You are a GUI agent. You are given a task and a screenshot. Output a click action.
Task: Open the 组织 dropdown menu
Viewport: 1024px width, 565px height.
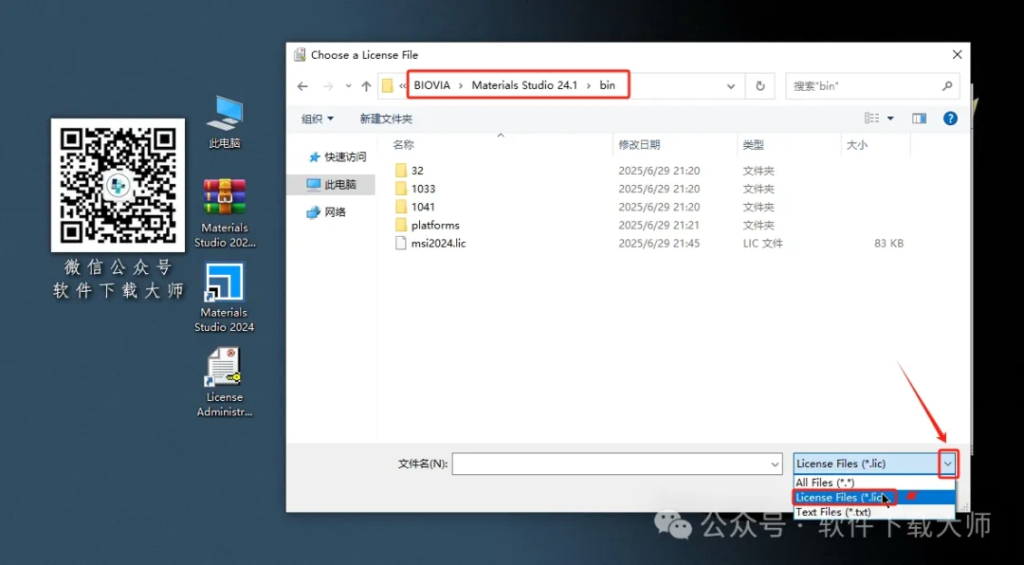318,119
